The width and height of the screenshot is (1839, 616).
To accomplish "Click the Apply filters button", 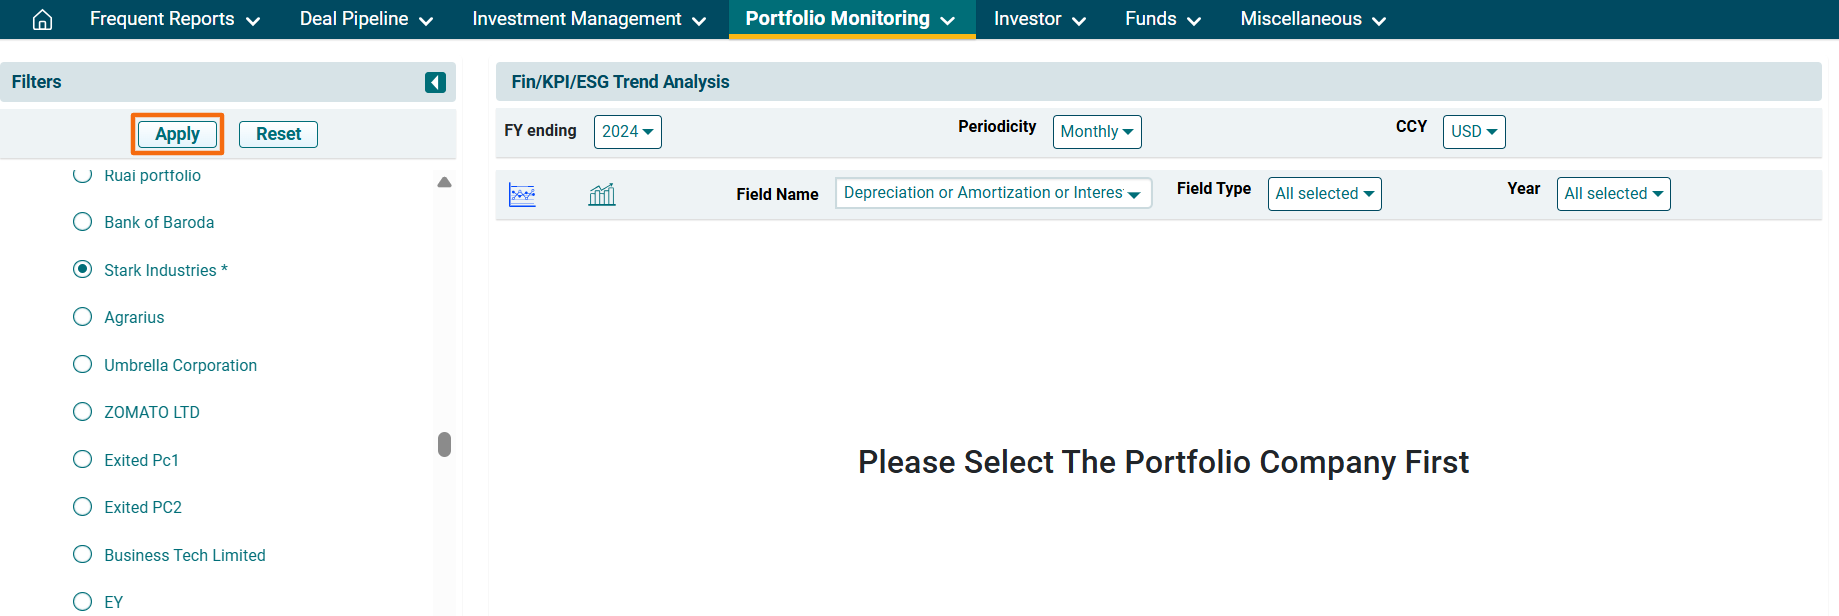I will coord(177,134).
